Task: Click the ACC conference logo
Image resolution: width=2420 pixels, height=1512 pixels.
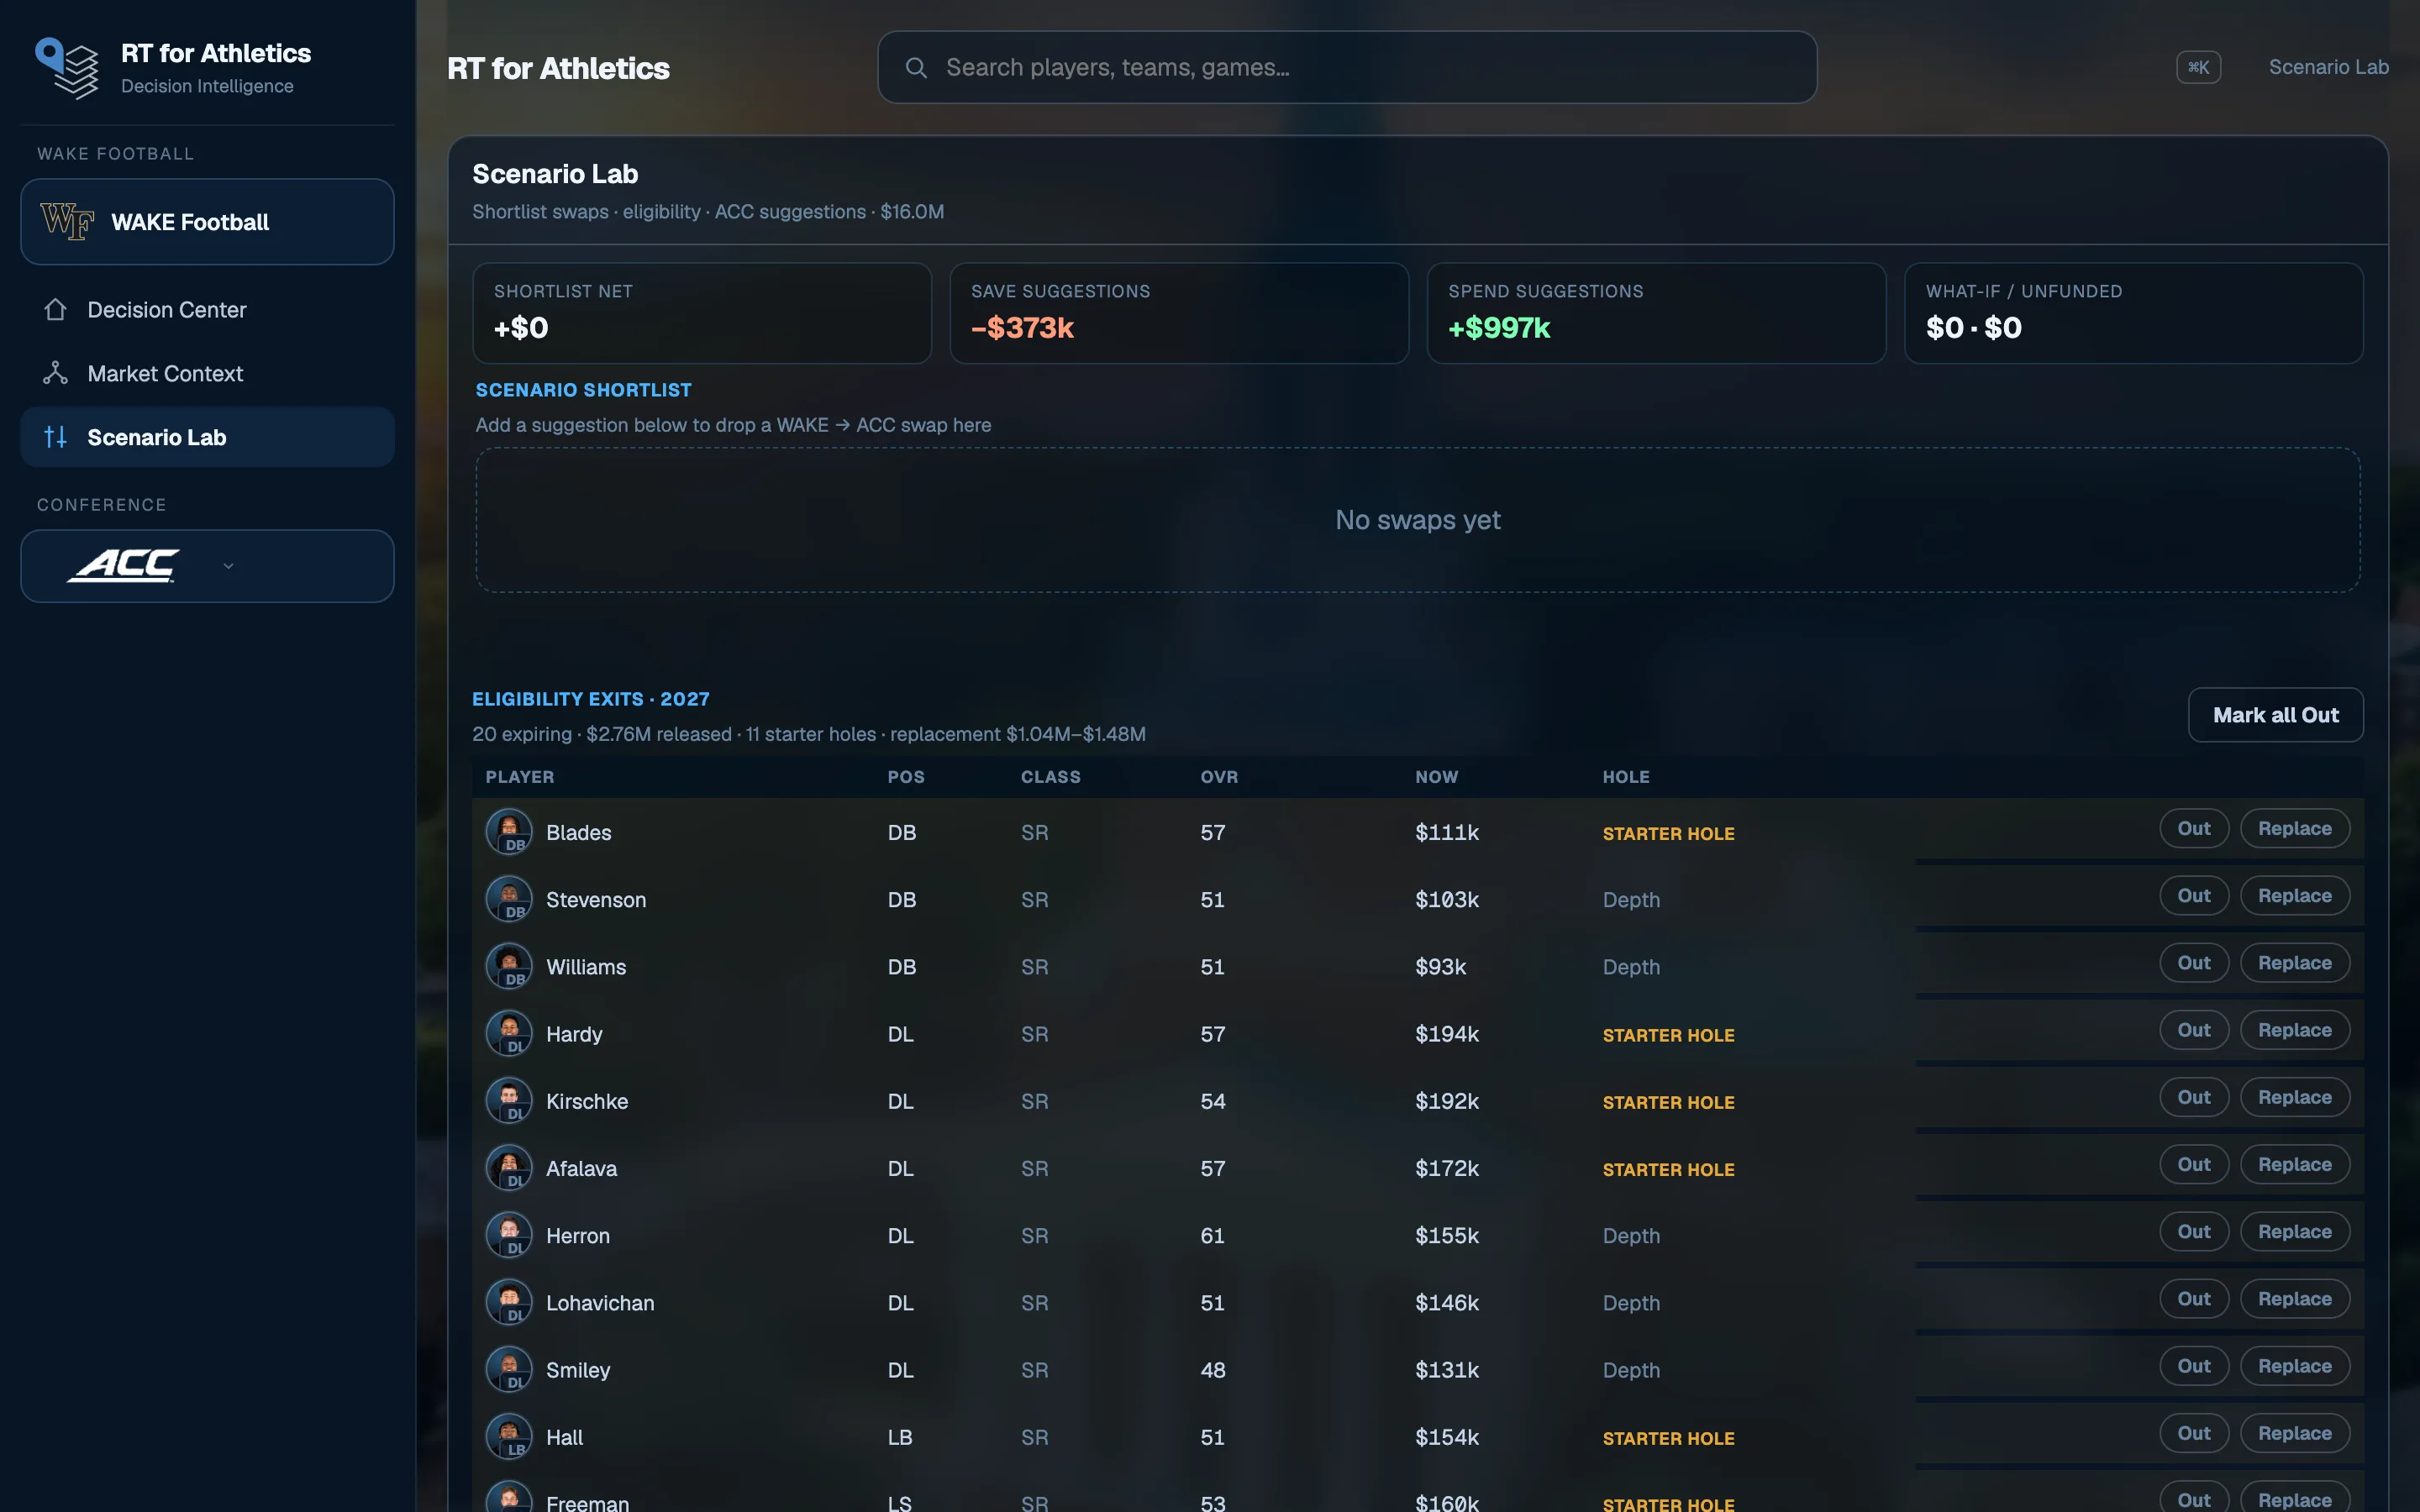Action: 124,566
